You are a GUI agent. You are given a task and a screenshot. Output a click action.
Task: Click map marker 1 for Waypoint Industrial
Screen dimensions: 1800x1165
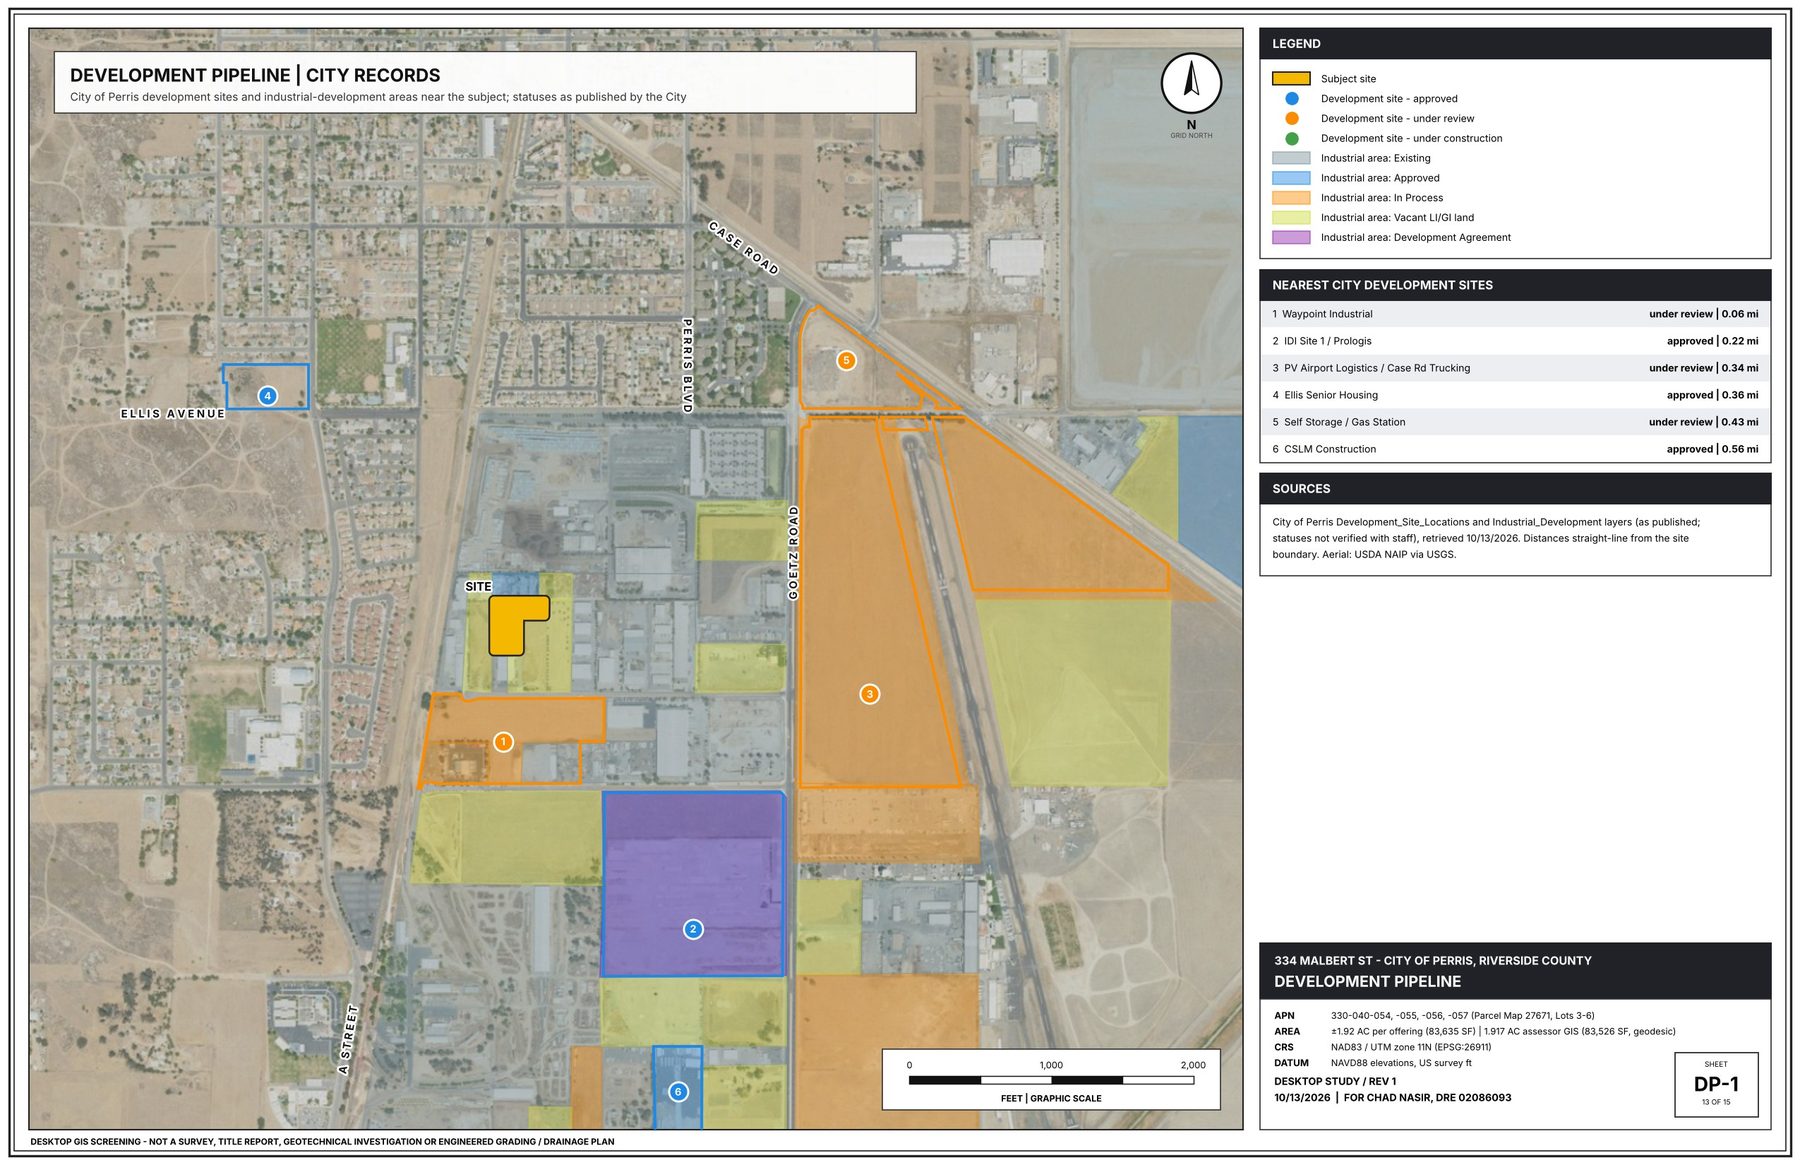pos(504,742)
